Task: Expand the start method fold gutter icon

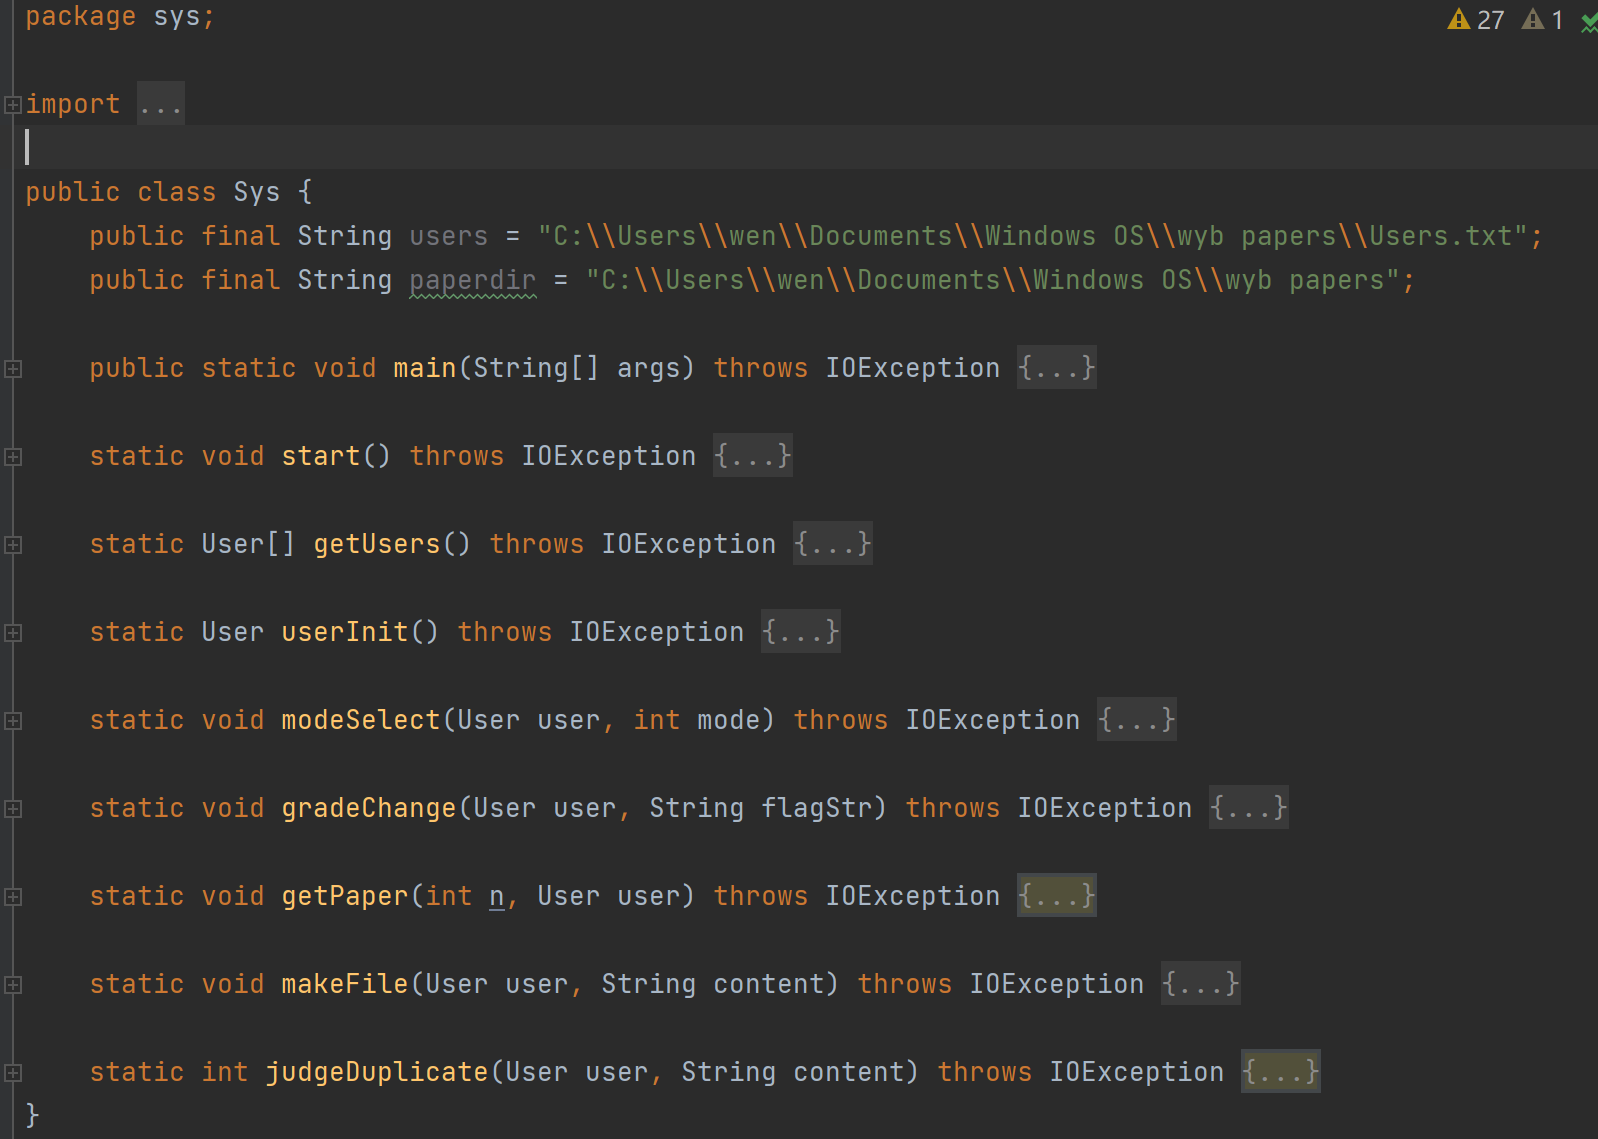Action: coord(13,456)
